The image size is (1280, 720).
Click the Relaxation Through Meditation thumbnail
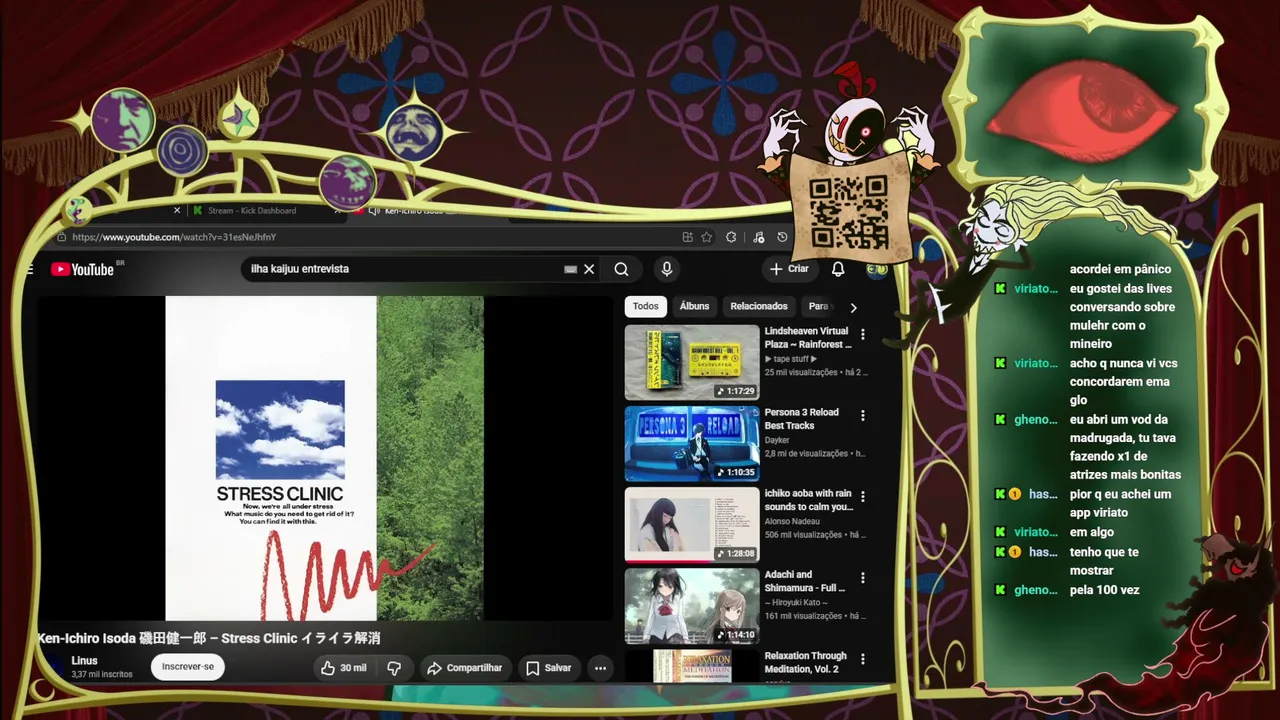tap(692, 666)
